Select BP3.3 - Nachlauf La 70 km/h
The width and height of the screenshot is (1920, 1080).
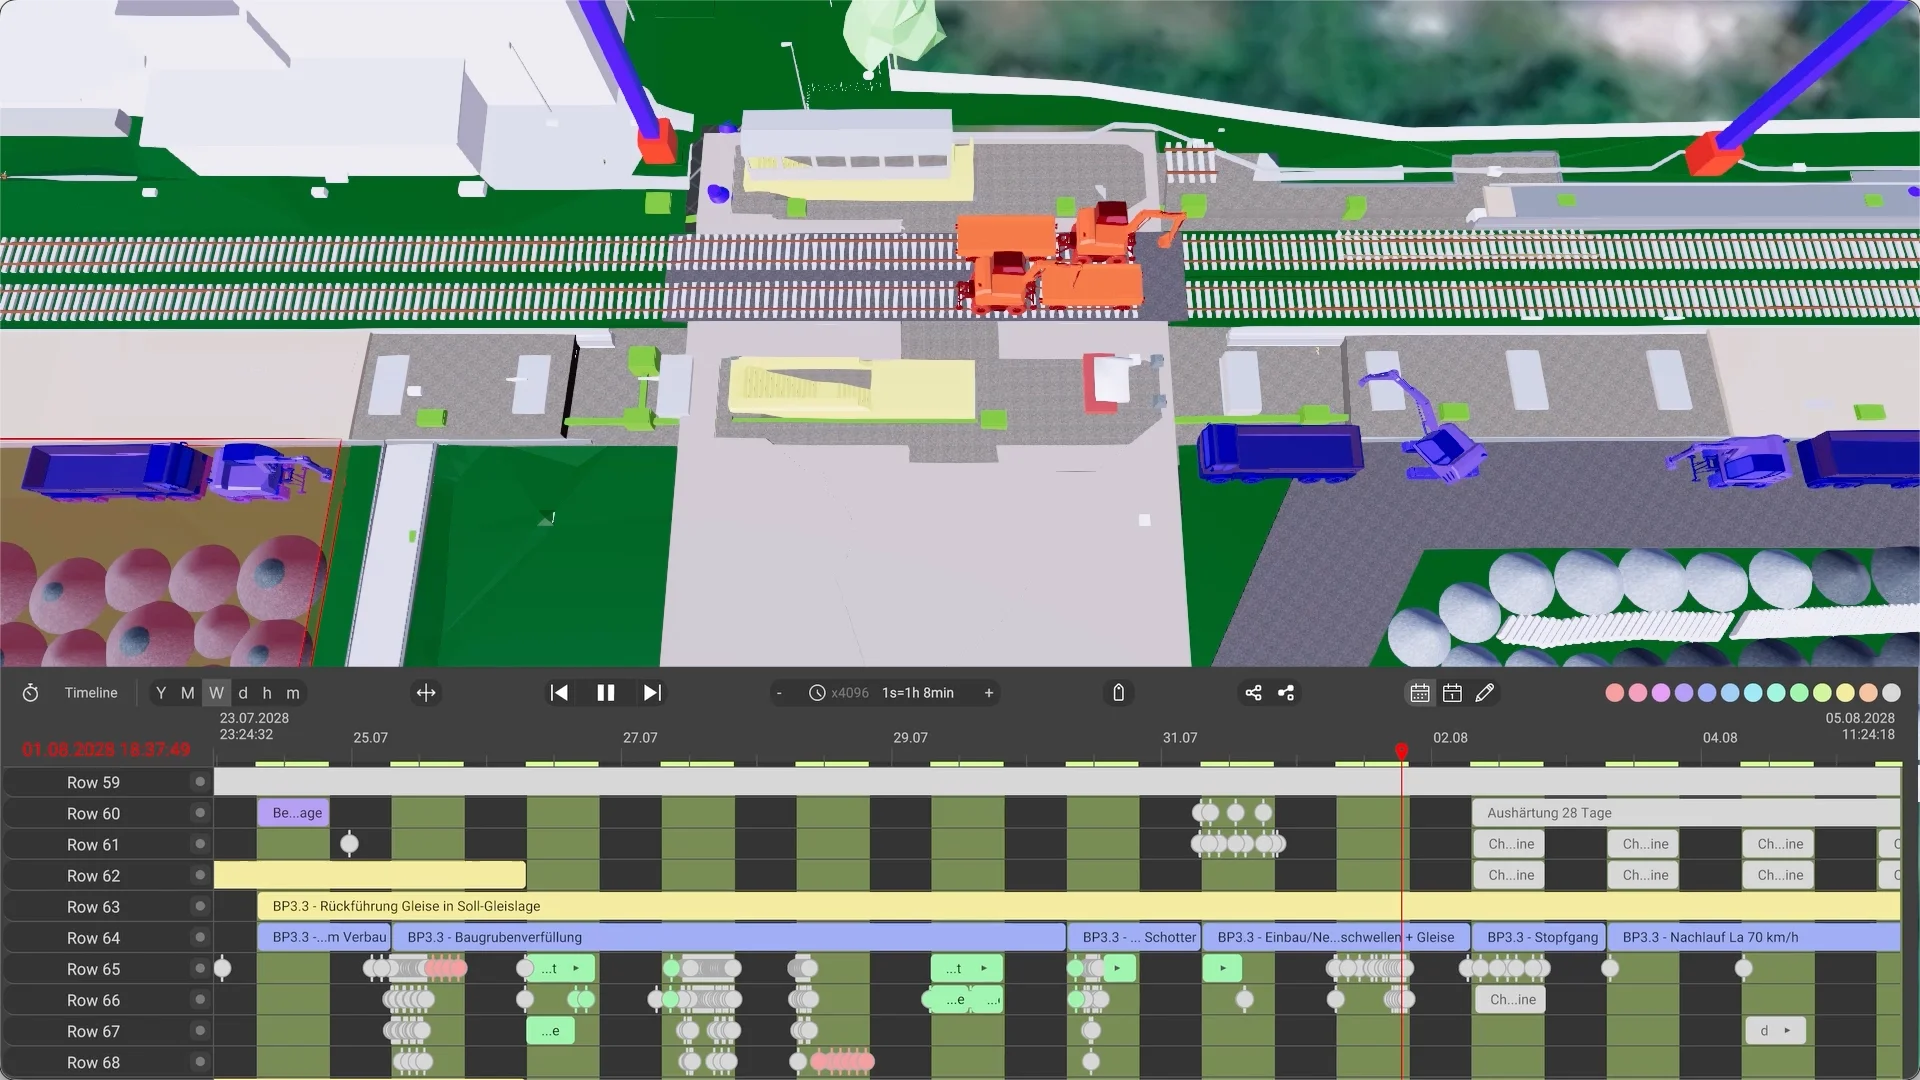(1754, 937)
